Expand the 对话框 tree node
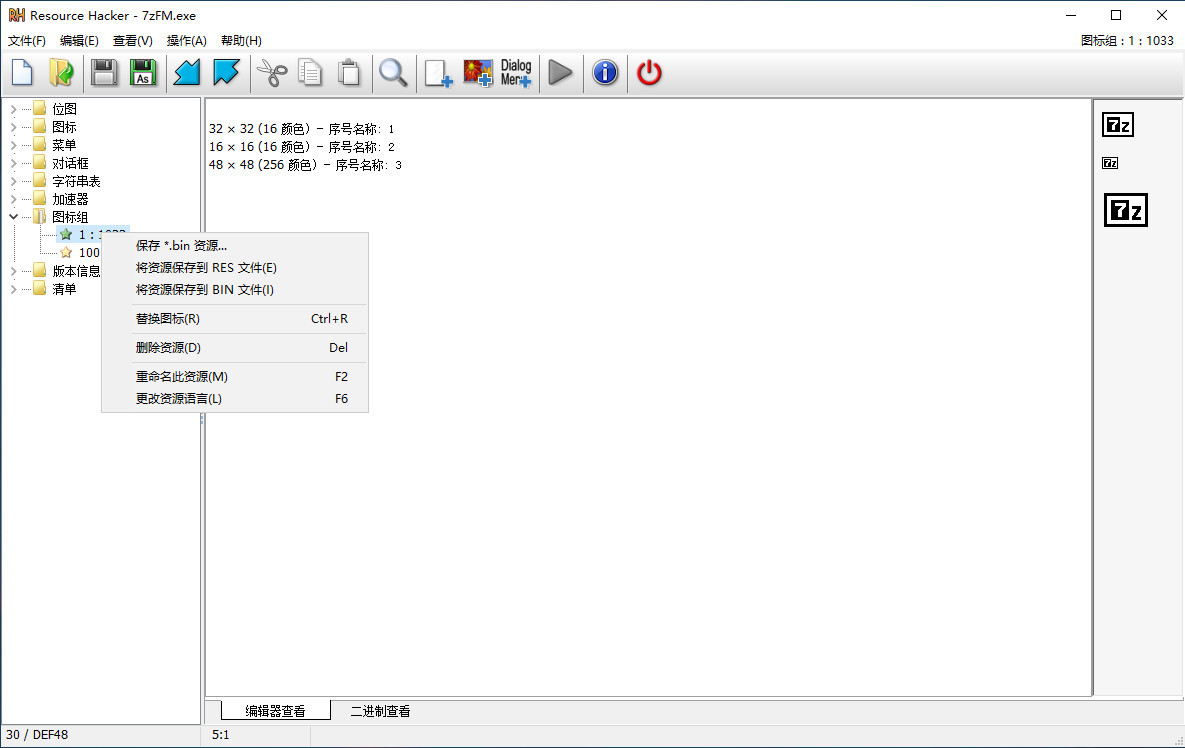 pyautogui.click(x=13, y=163)
